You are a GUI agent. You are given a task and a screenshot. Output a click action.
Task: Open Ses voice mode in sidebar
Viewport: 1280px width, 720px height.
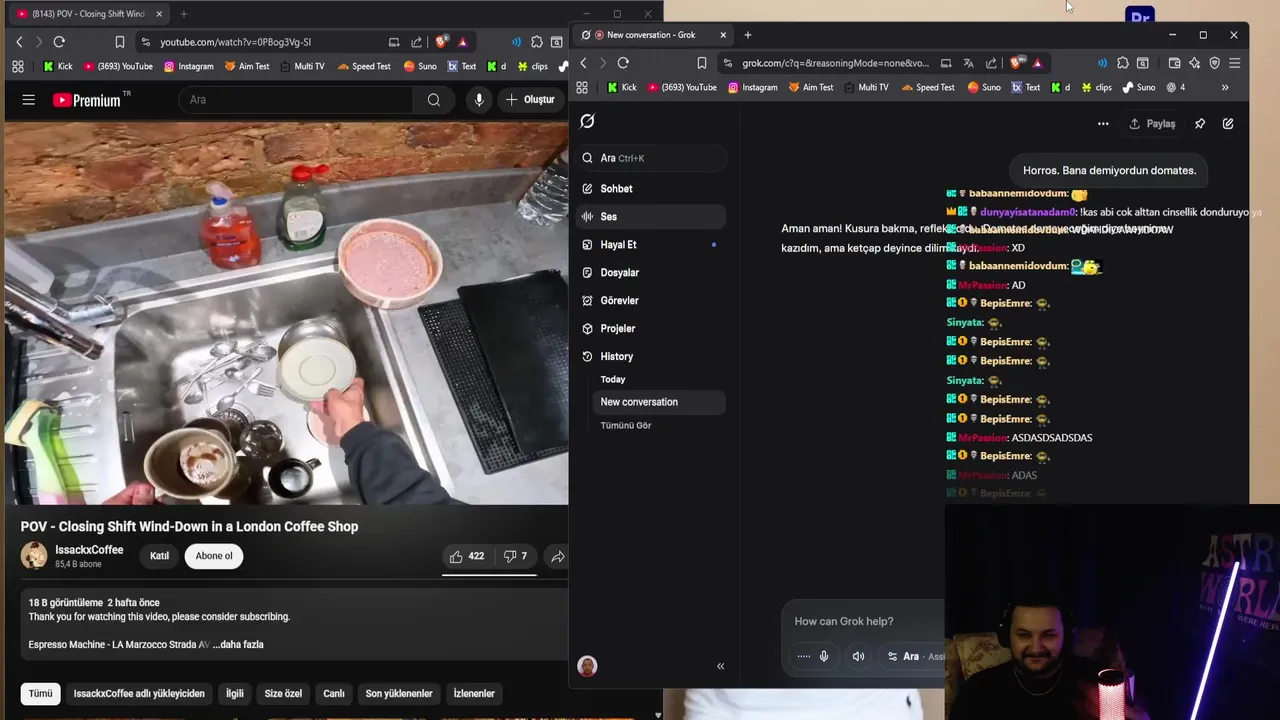pyautogui.click(x=650, y=217)
